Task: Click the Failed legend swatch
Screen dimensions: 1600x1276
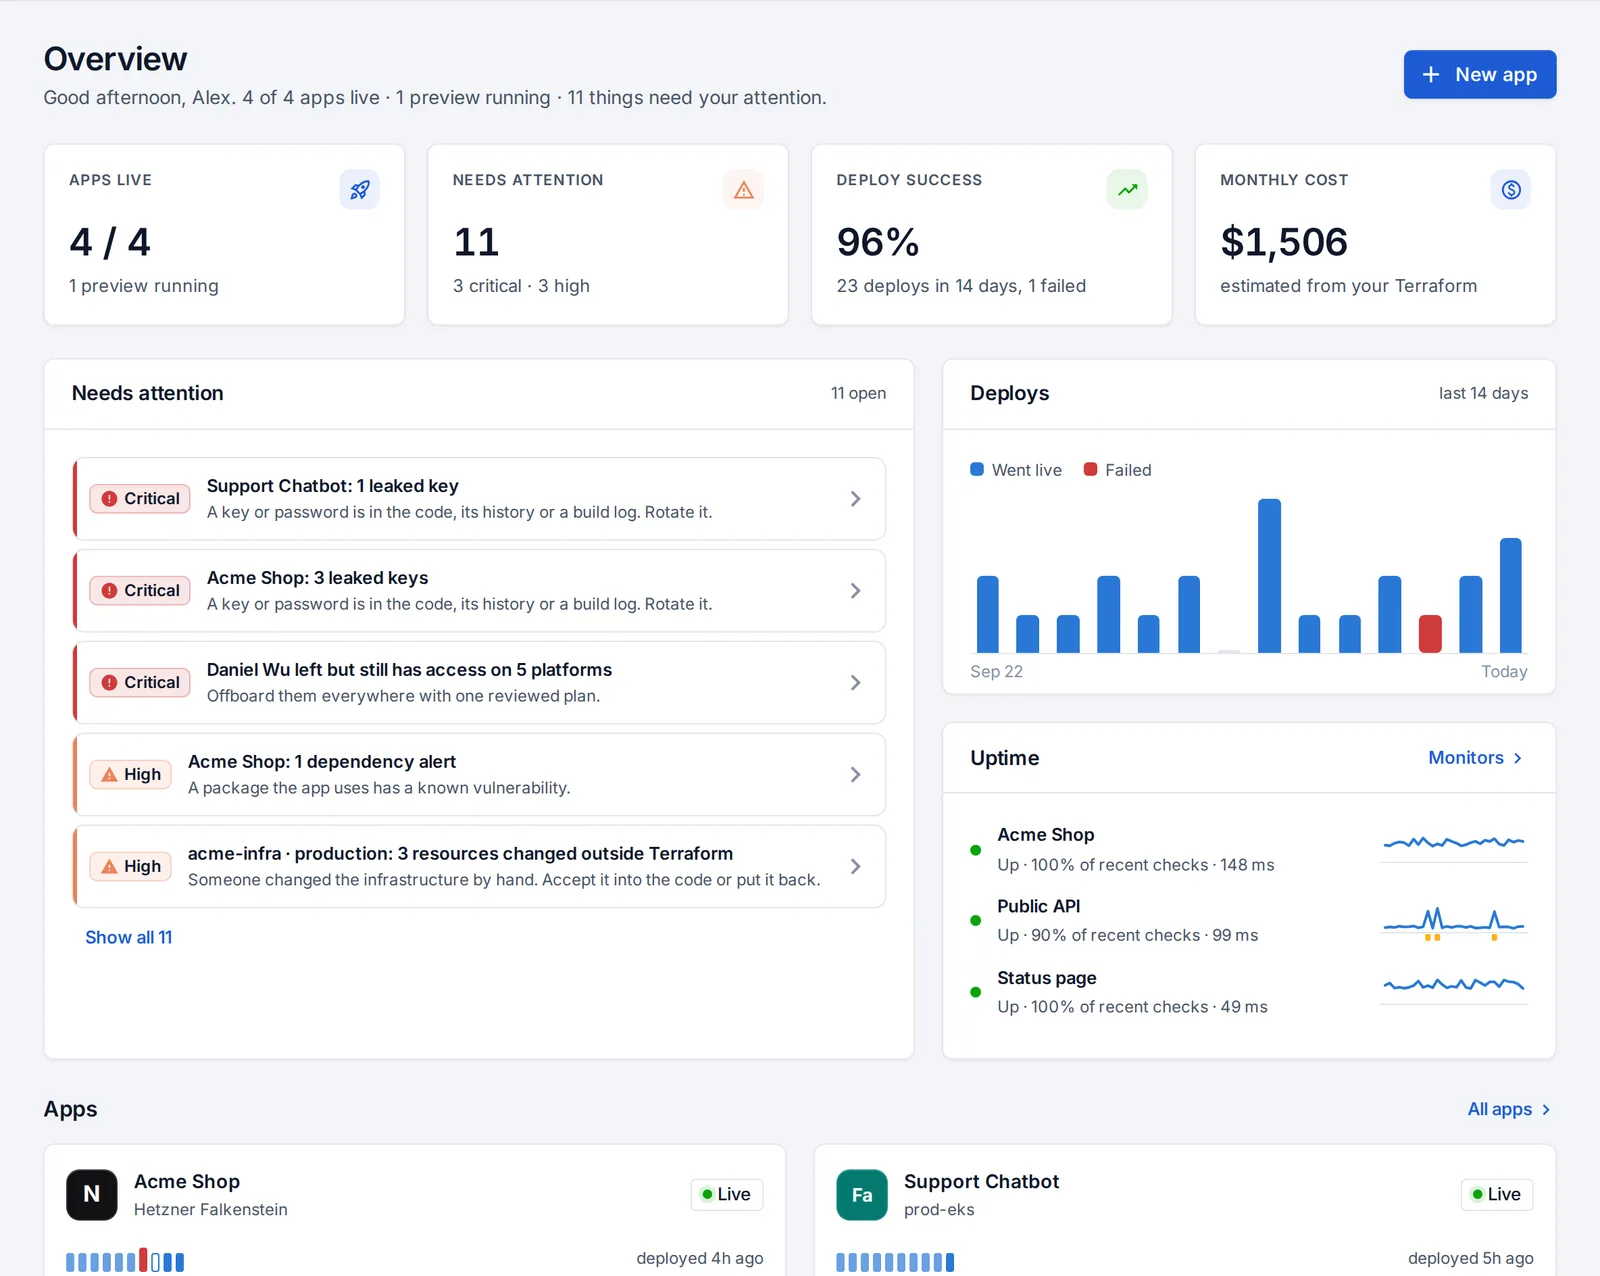Action: coord(1091,470)
